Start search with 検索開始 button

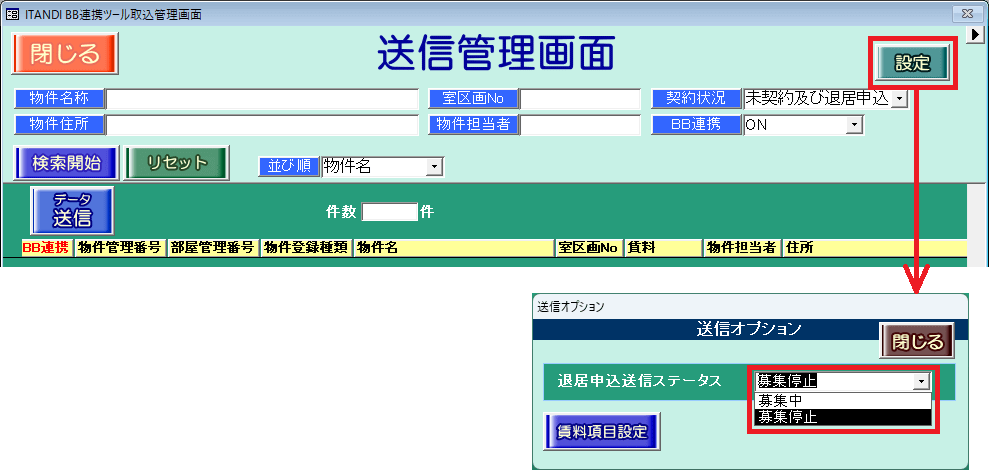[65, 163]
